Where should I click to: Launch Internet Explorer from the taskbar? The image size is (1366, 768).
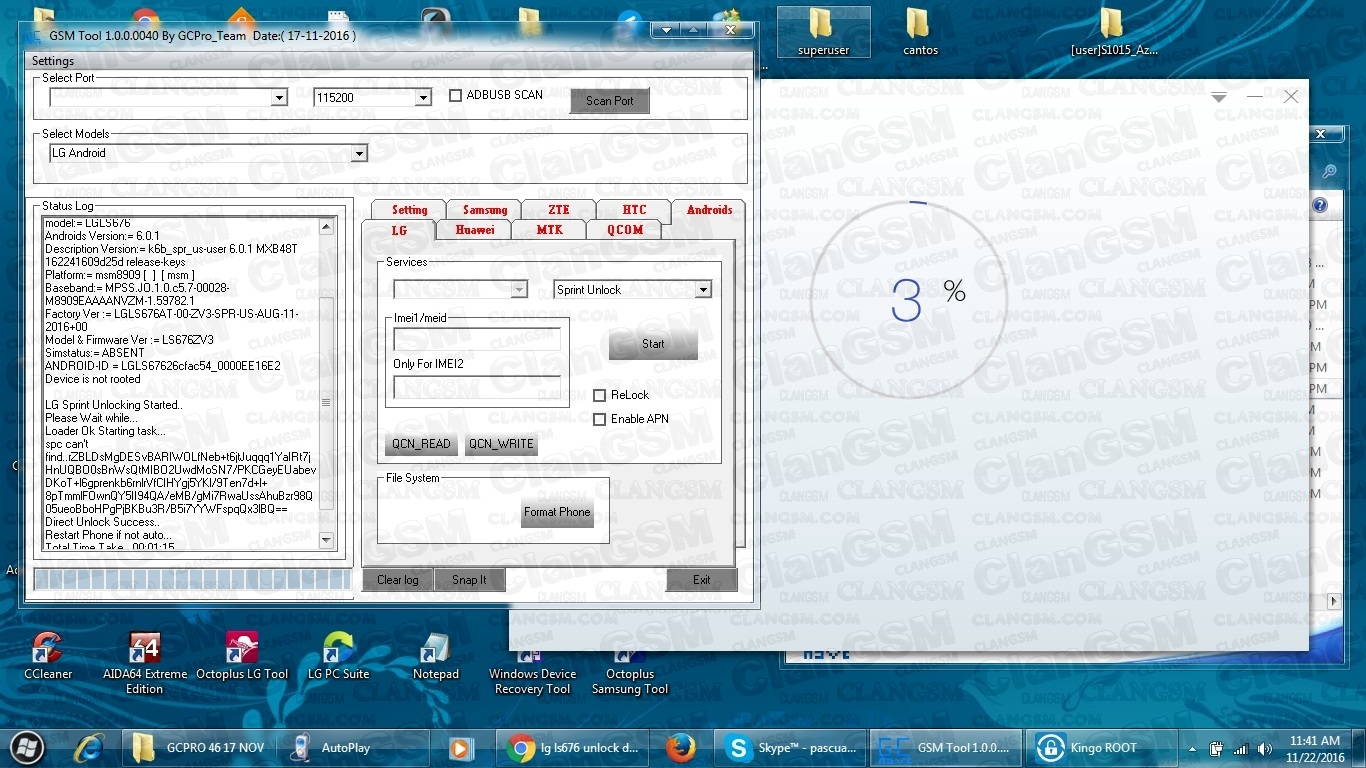[90, 747]
